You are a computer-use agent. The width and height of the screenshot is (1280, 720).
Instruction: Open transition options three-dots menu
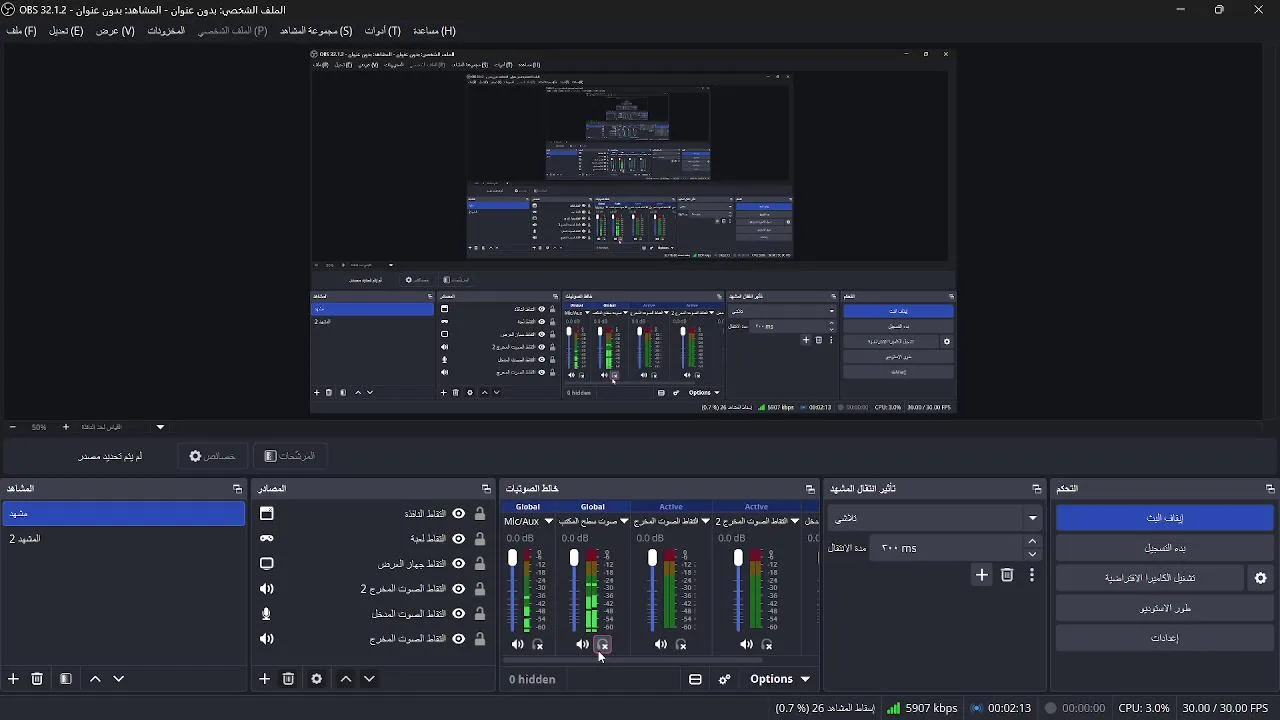[x=1032, y=575]
